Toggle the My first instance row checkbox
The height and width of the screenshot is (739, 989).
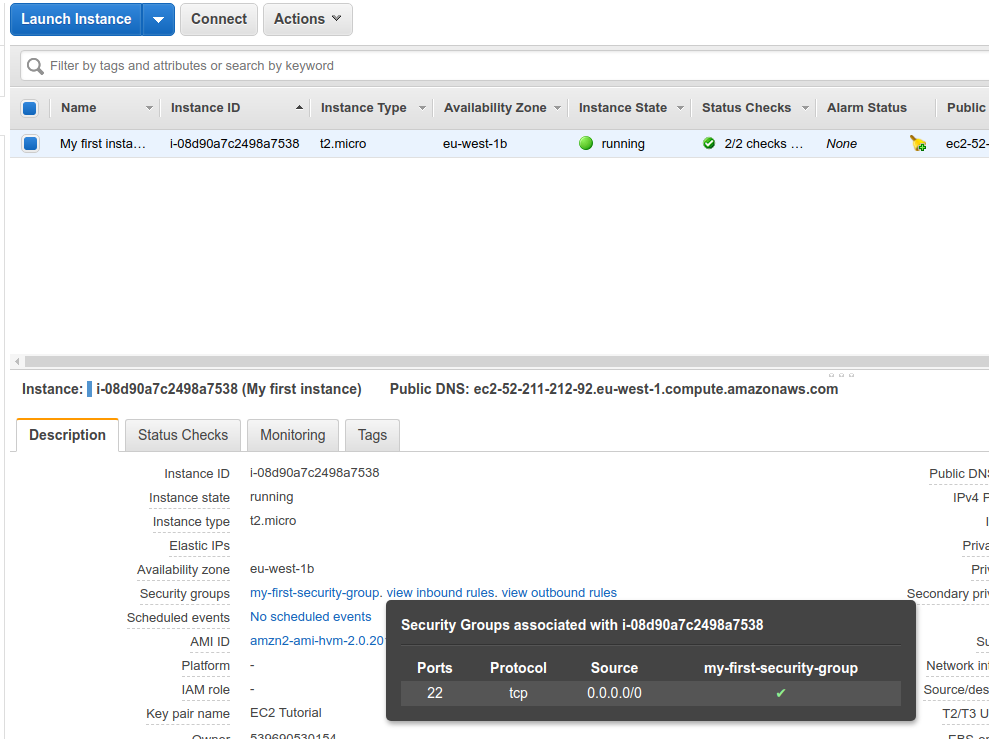tap(30, 144)
